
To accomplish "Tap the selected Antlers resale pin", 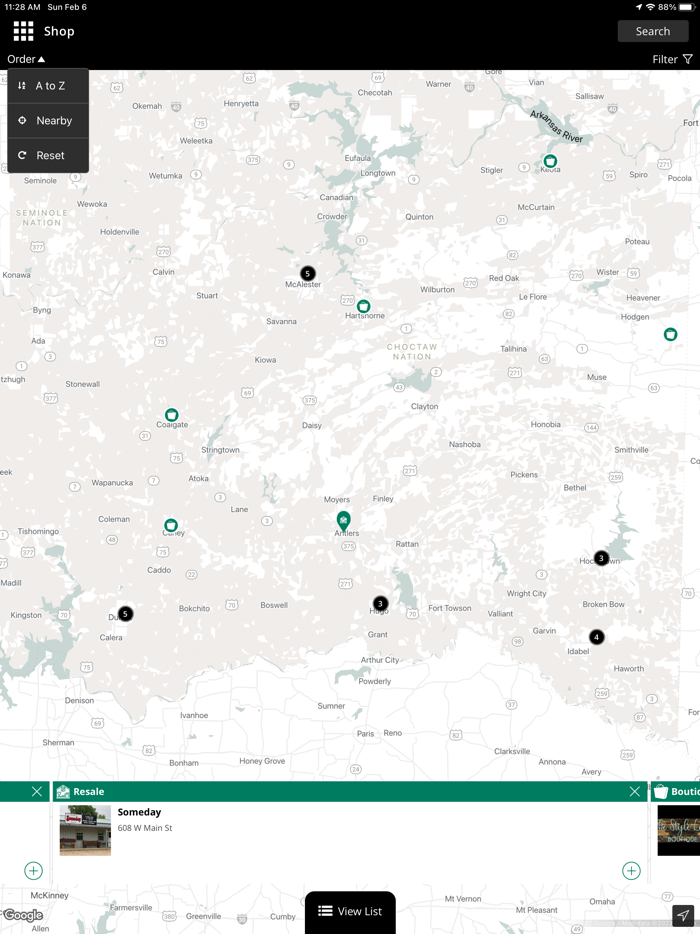I will (343, 521).
